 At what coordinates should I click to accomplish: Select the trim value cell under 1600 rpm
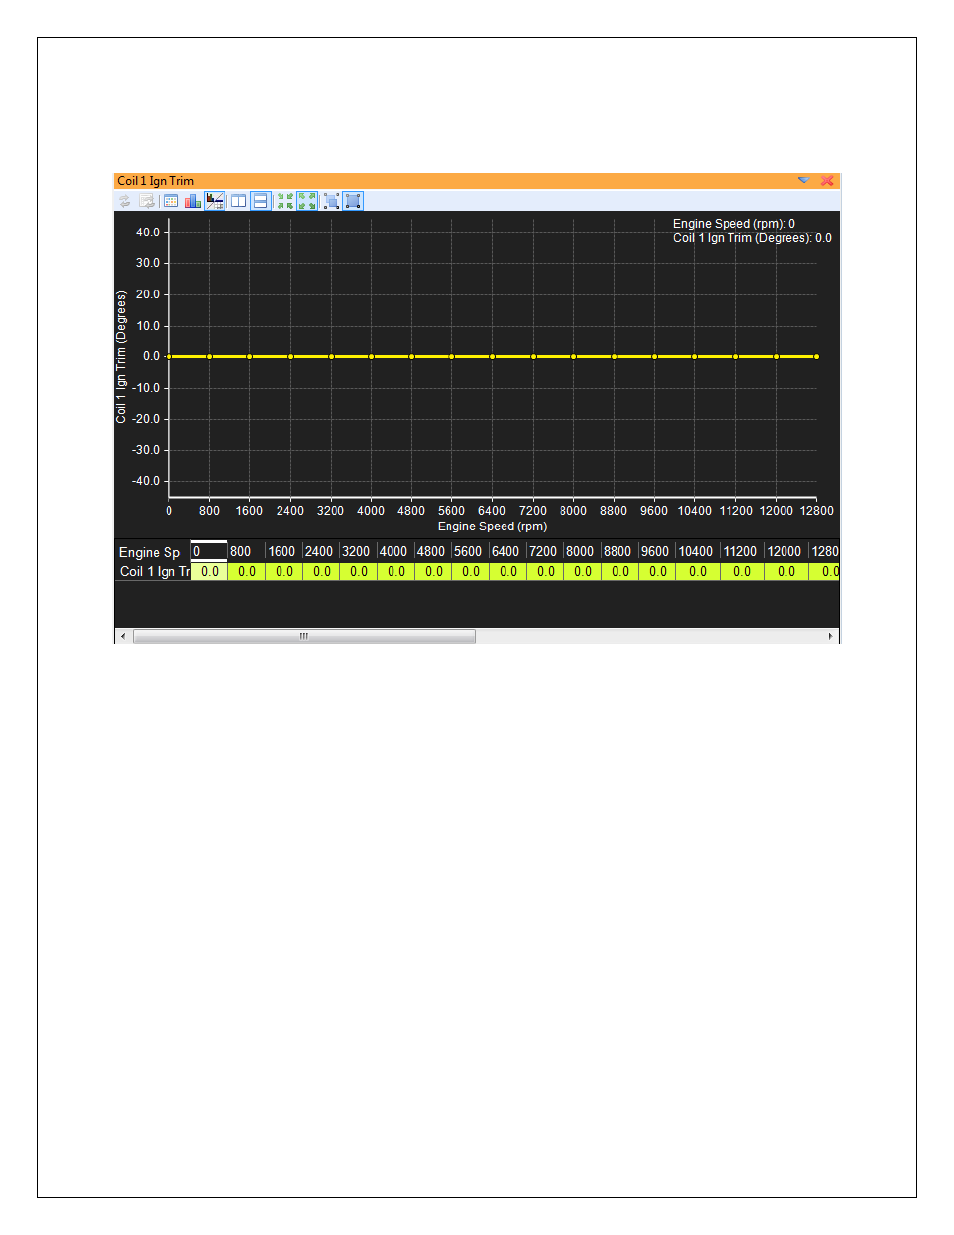point(284,572)
